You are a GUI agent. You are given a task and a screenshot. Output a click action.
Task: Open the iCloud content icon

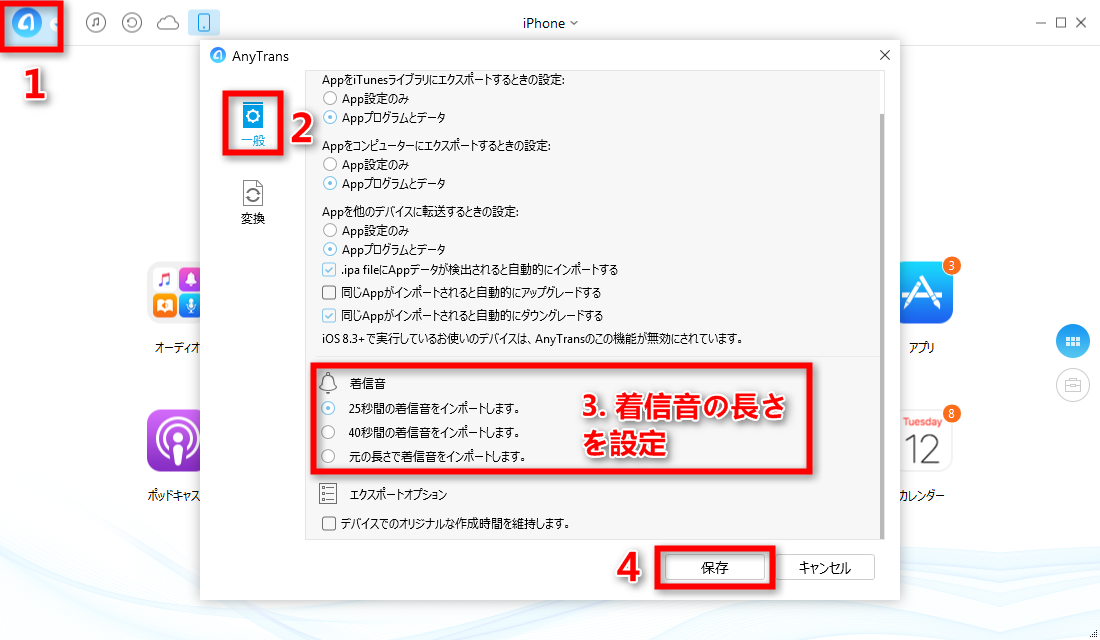coord(168,23)
